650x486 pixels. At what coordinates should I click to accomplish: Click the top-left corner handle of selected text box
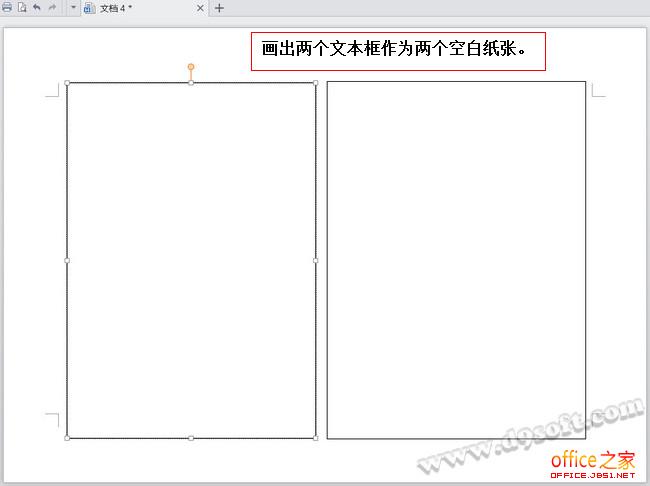click(67, 83)
